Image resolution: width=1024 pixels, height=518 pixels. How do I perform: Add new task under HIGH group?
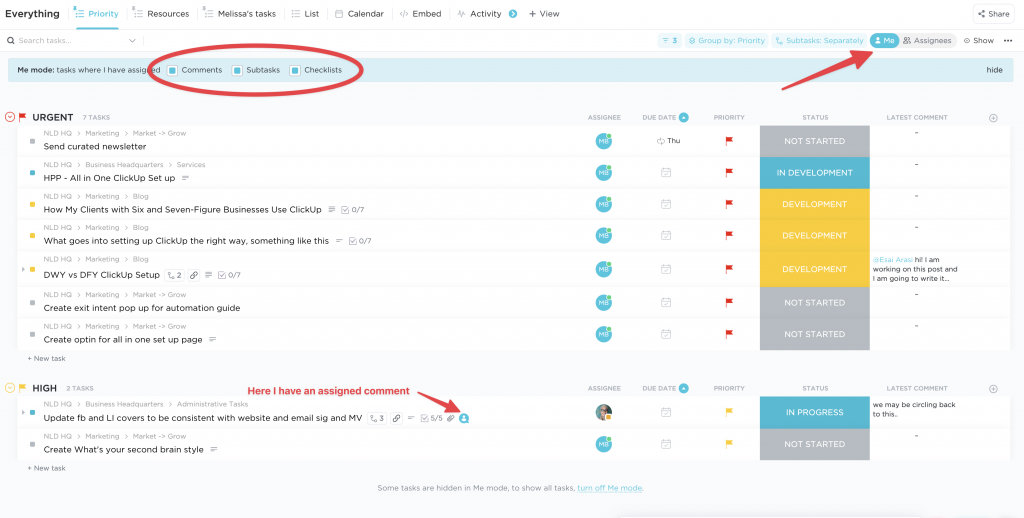(x=46, y=468)
